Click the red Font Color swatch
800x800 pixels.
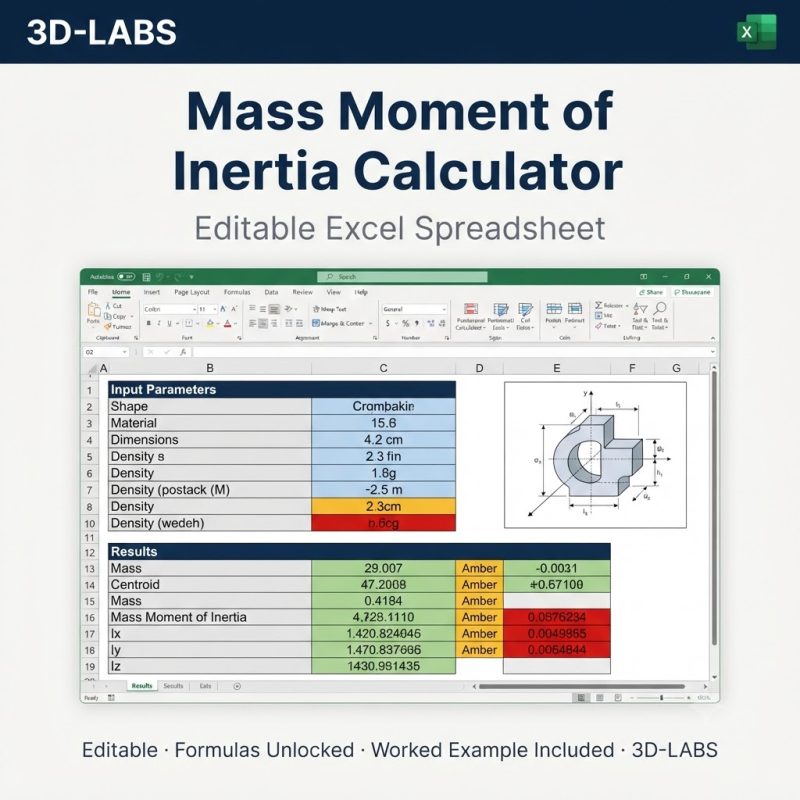[228, 323]
